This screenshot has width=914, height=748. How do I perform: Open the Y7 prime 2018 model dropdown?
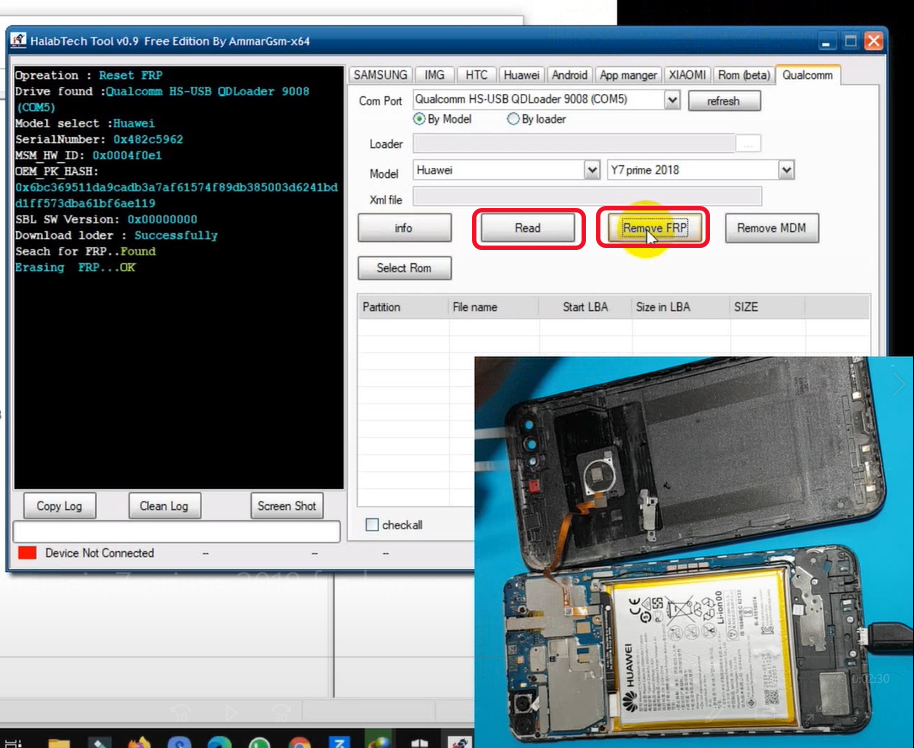786,170
